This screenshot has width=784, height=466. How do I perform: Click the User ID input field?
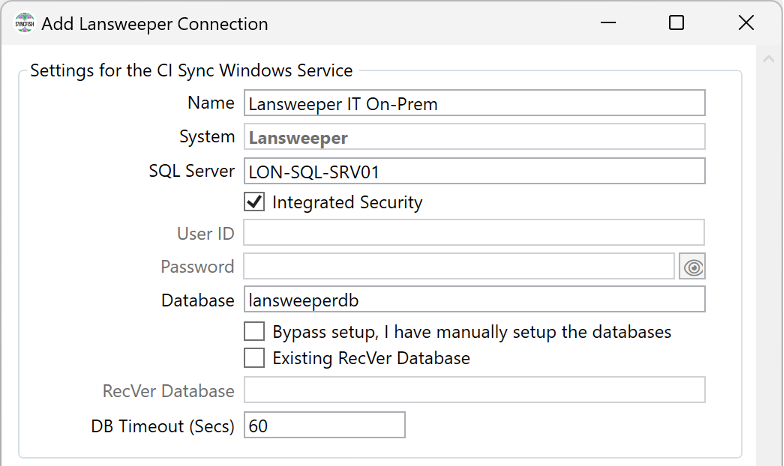click(x=474, y=232)
